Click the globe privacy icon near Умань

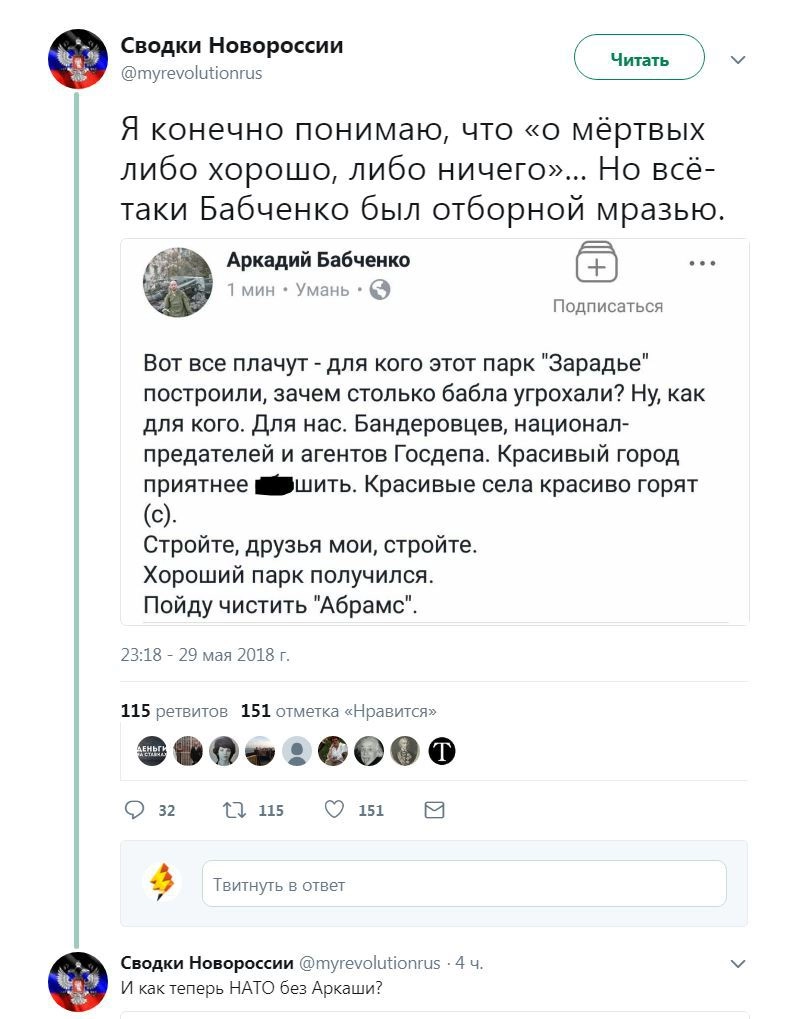pyautogui.click(x=380, y=290)
